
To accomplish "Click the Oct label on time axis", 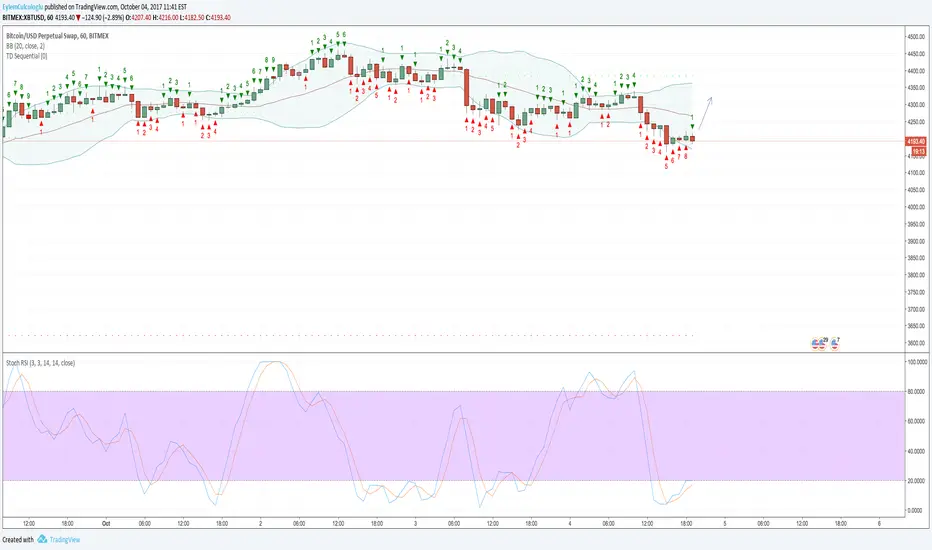I will point(106,523).
